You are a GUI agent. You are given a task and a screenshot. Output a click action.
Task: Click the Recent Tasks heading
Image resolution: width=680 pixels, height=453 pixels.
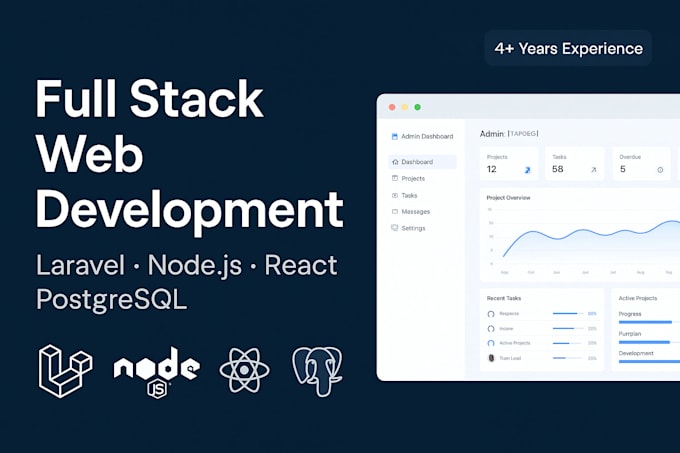[x=503, y=298]
